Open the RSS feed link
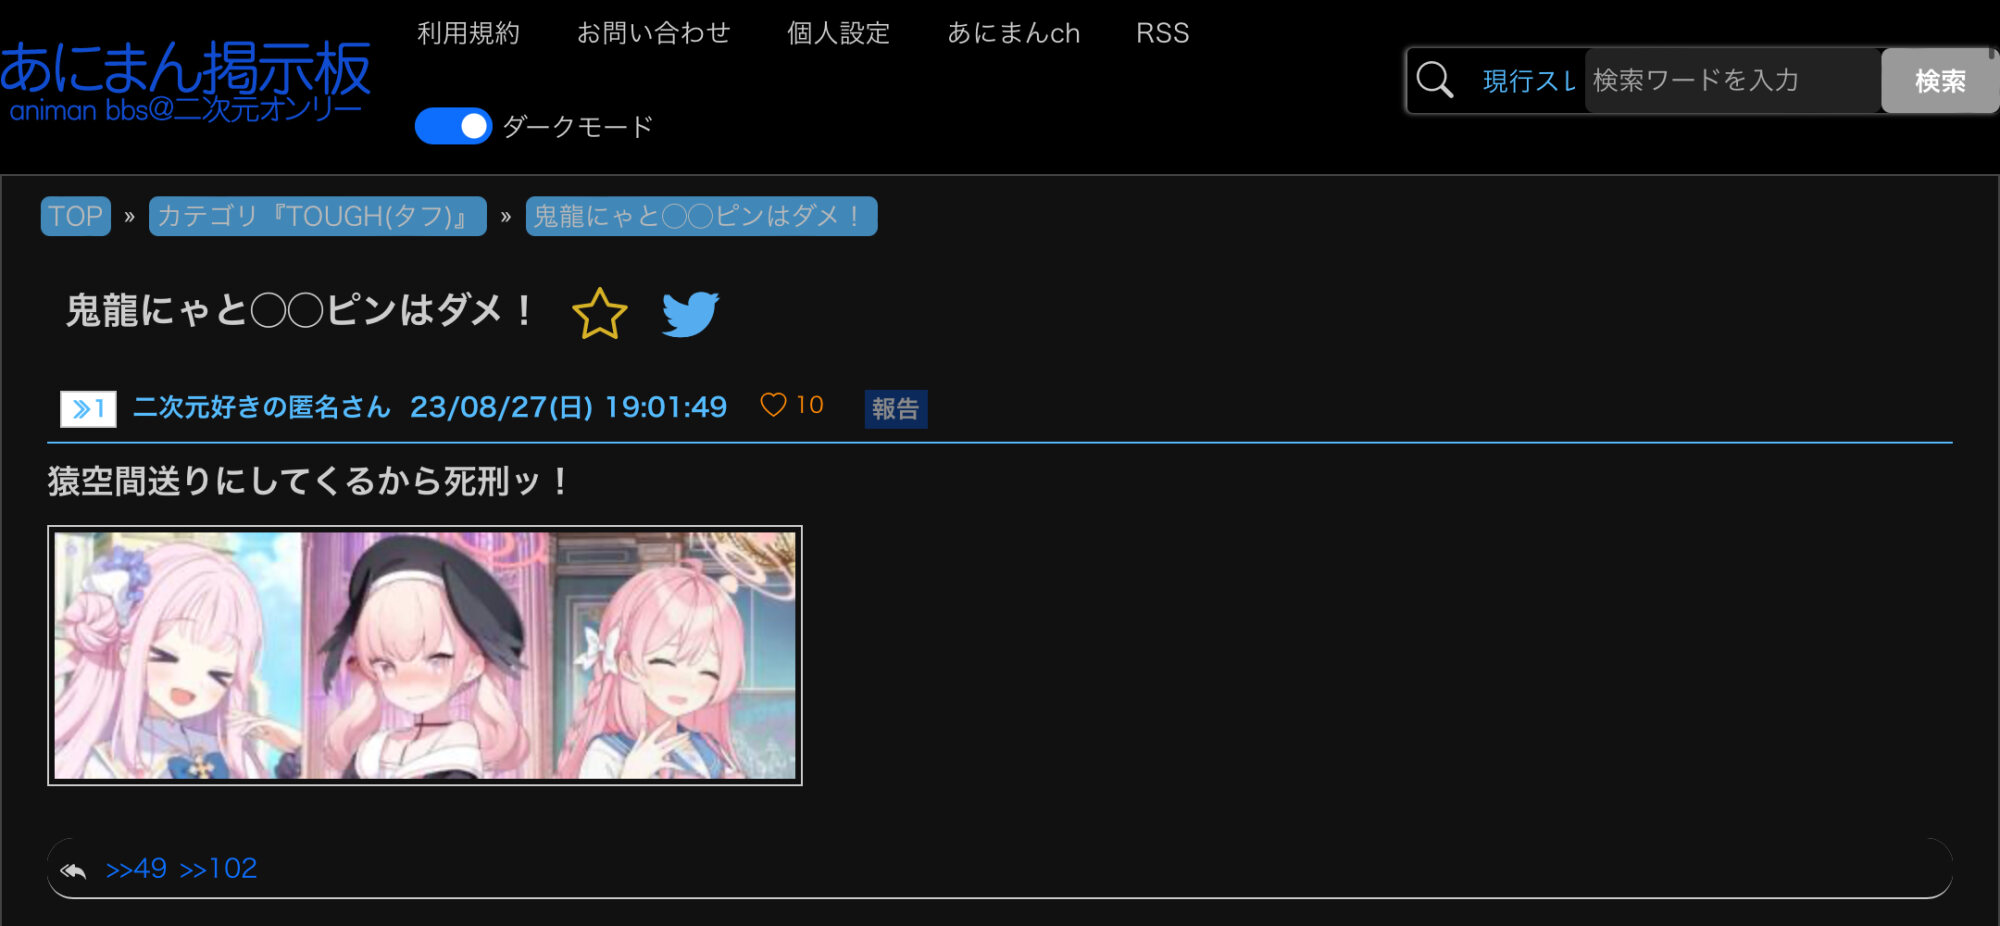Screen dimensions: 2000x926 (1162, 33)
